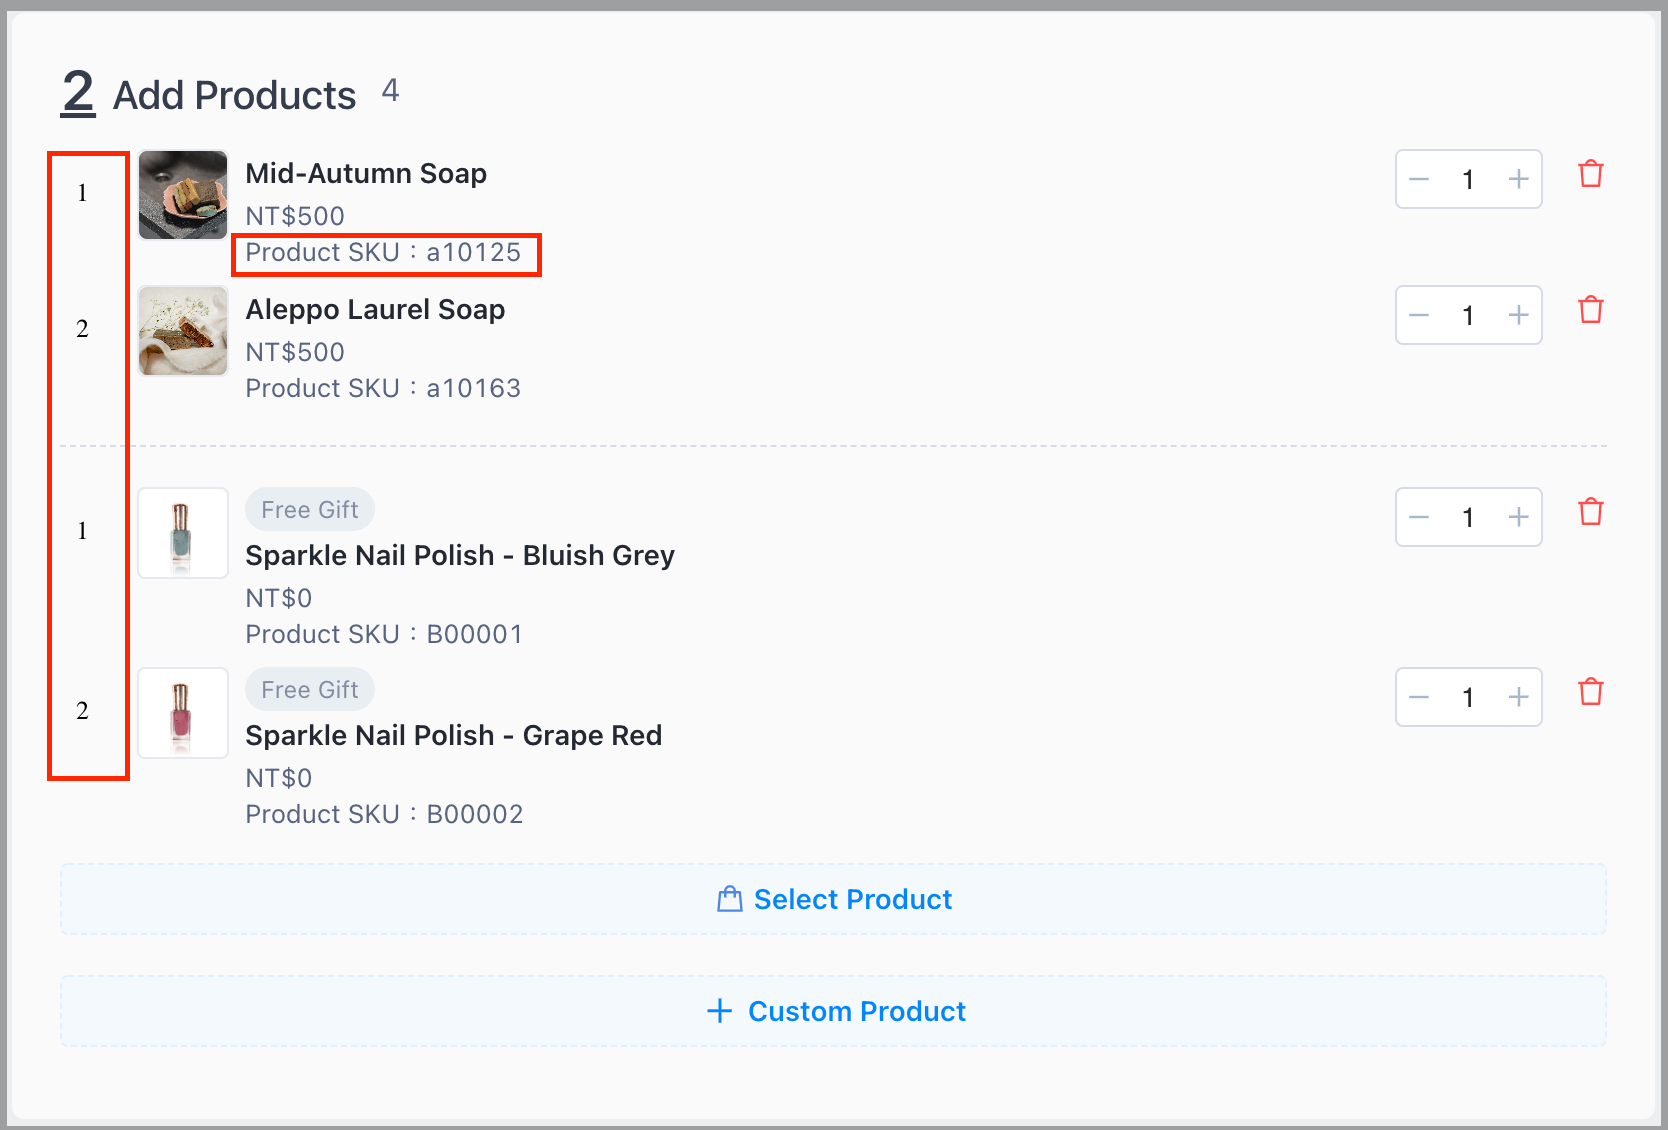Screen dimensions: 1668x1130
Task: Open Mid-Autumn Soap product thumbnail
Action: point(183,195)
